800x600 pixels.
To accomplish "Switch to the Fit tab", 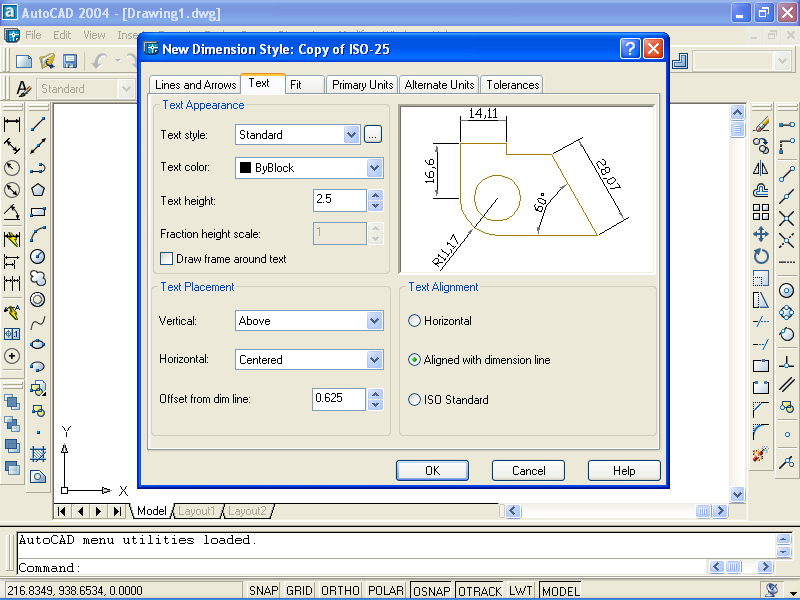I will (305, 85).
